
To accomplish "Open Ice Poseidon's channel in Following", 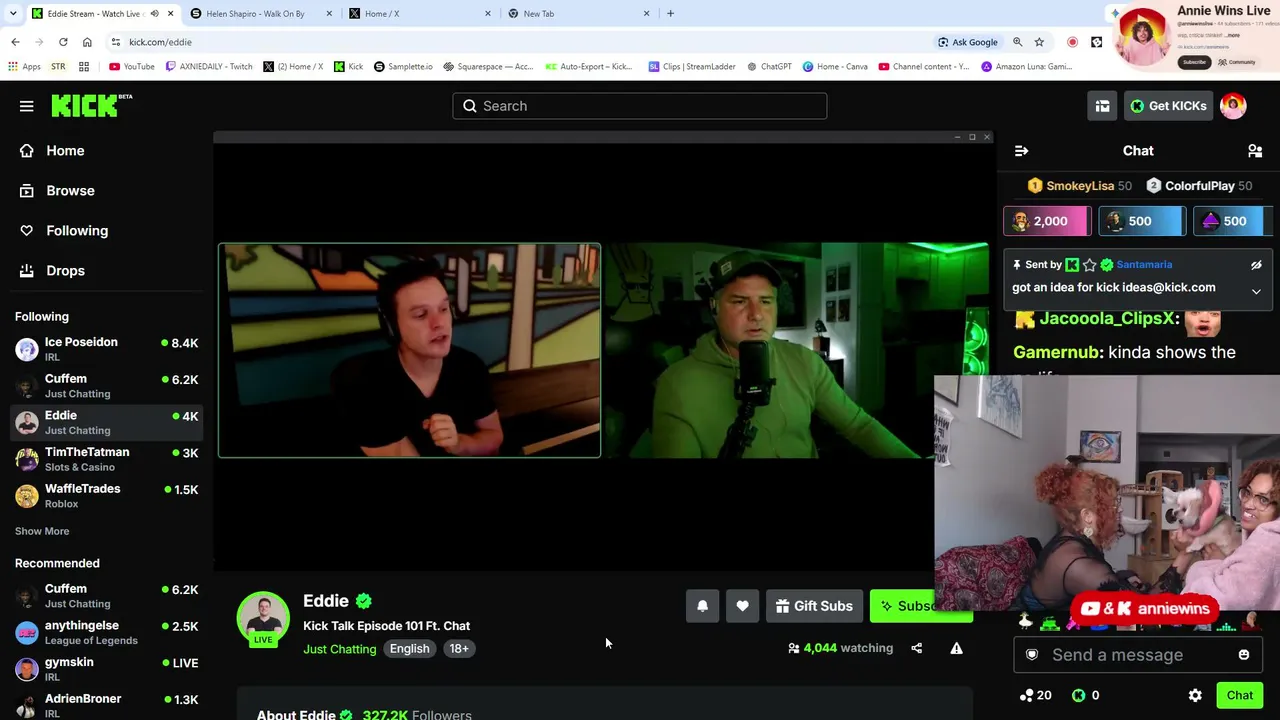I will point(107,349).
